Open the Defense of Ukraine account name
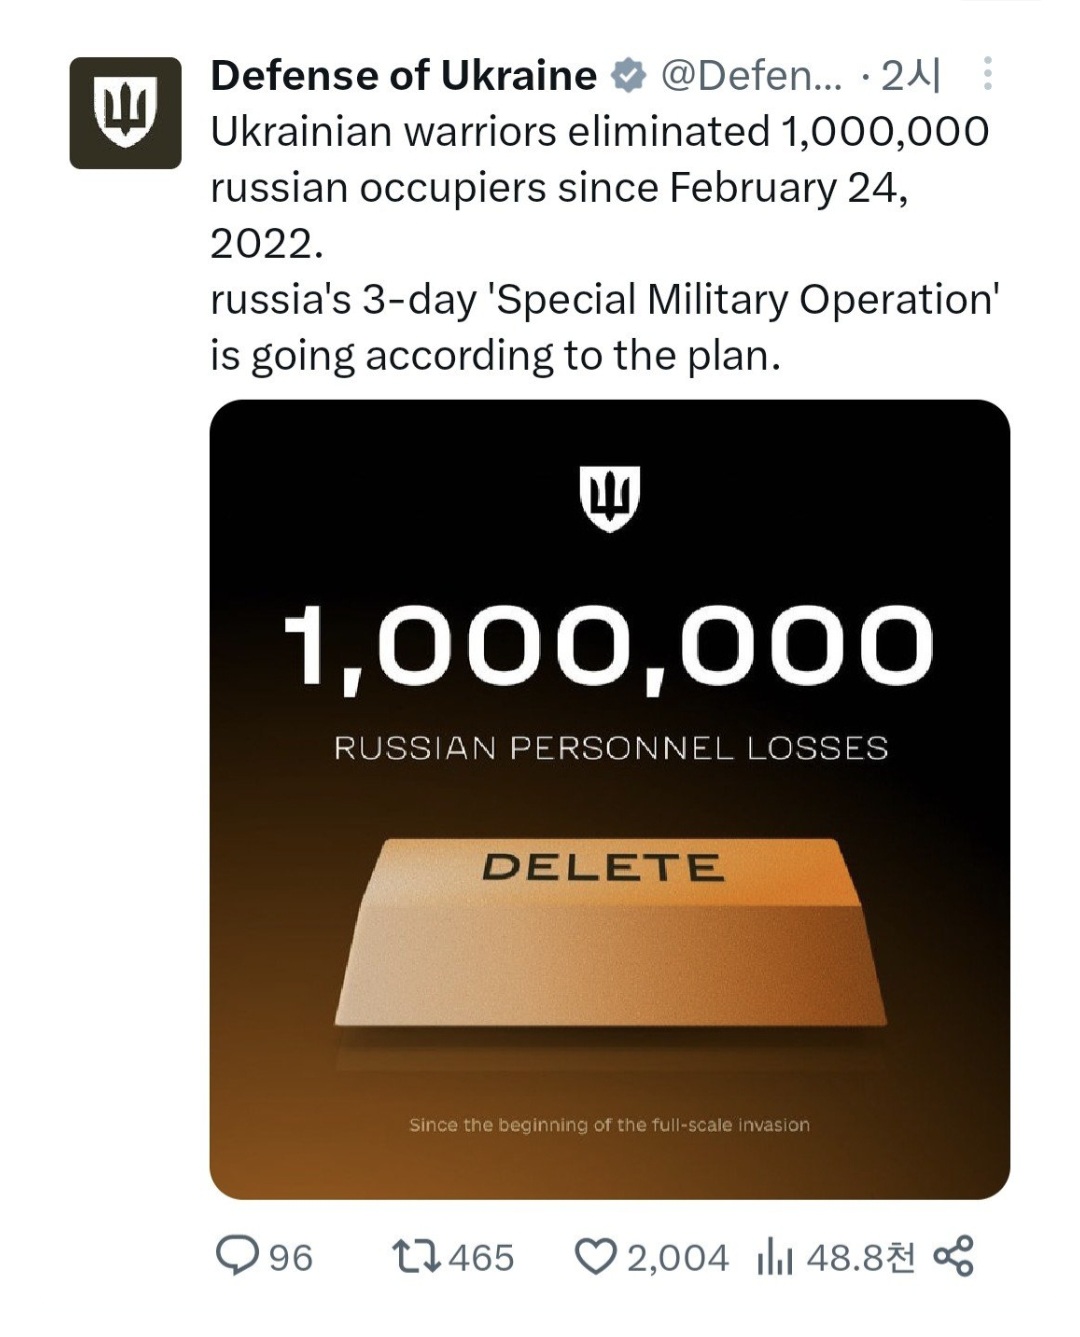 [403, 76]
